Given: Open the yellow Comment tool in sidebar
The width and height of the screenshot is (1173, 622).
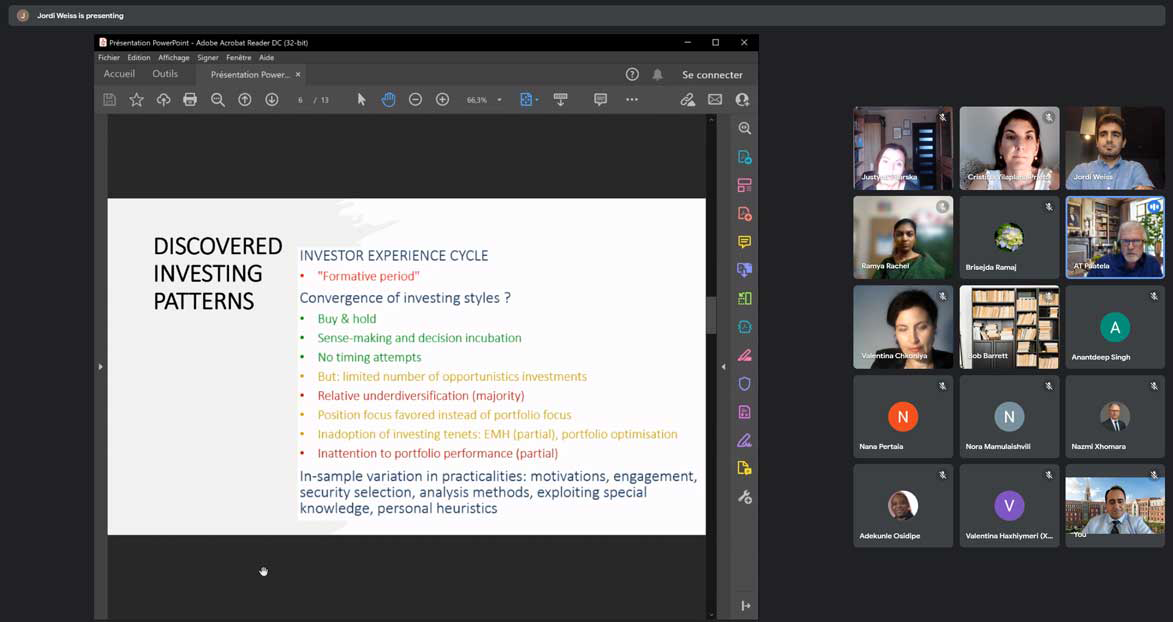Looking at the screenshot, I should pyautogui.click(x=744, y=242).
